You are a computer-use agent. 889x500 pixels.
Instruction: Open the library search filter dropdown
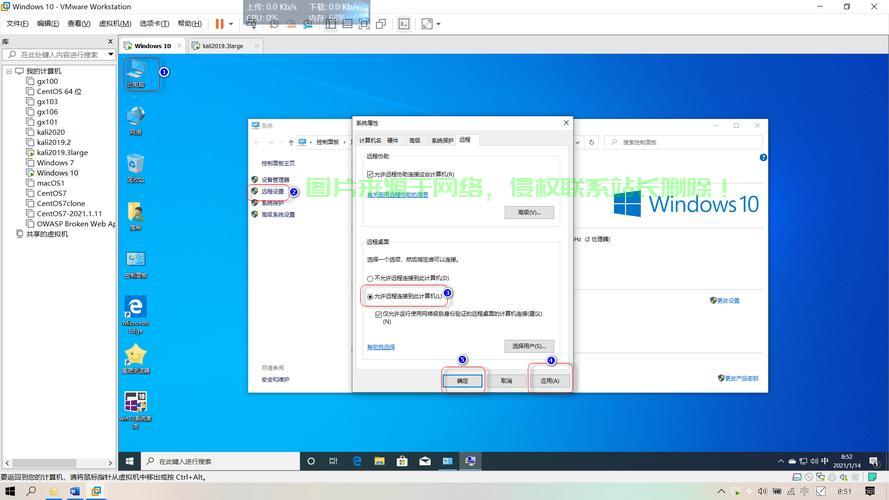tap(111, 54)
